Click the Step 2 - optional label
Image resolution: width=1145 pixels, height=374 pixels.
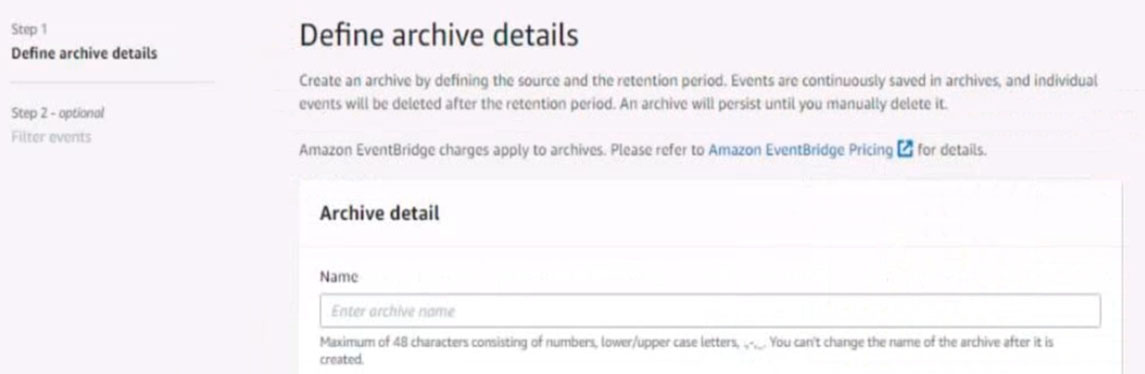[58, 113]
